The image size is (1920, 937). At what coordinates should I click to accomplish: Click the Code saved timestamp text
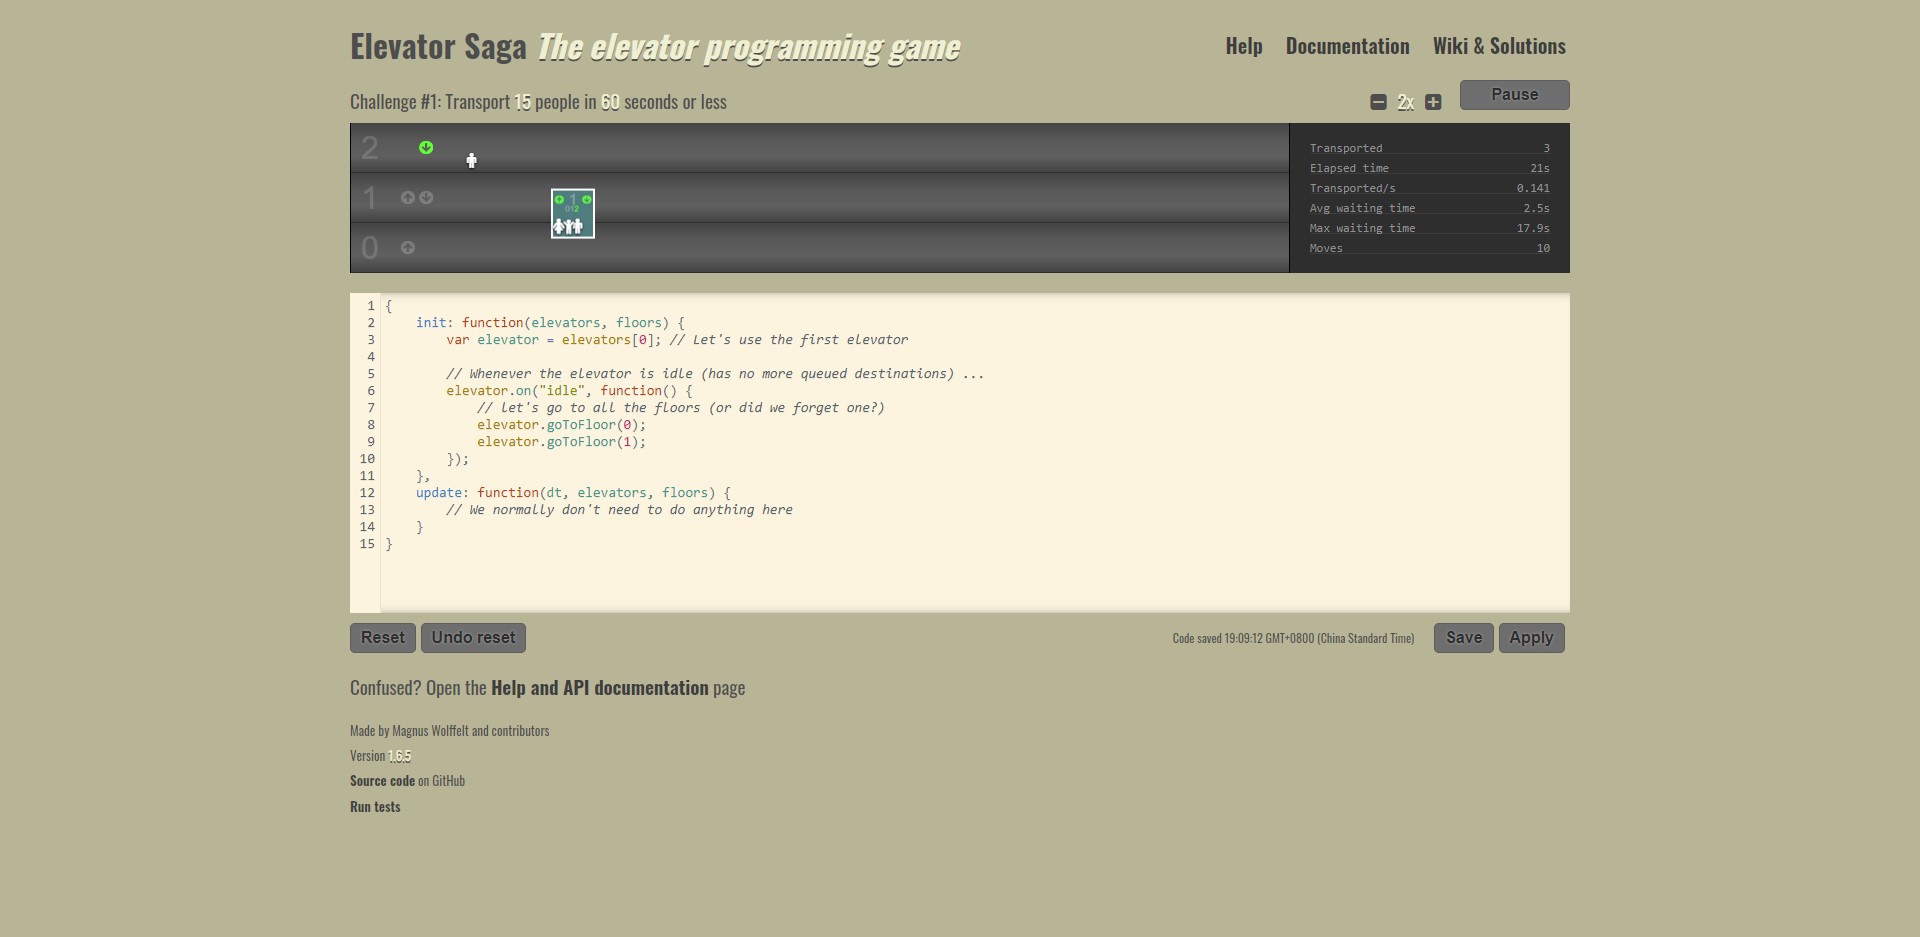[1293, 638]
